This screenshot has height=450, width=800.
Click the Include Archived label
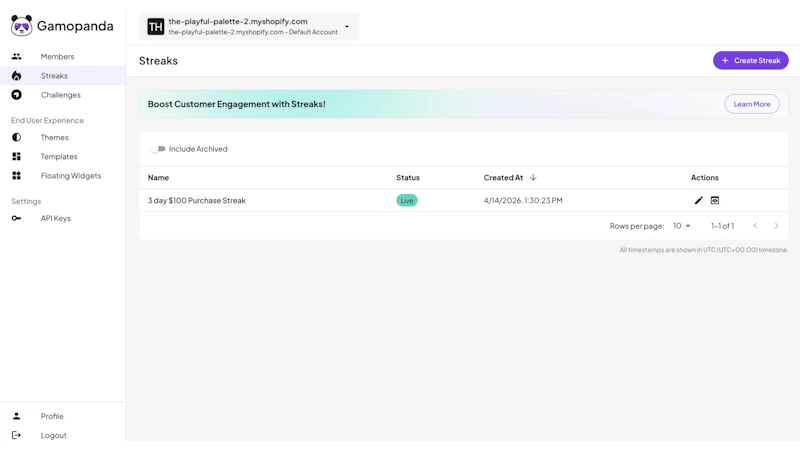coord(198,149)
